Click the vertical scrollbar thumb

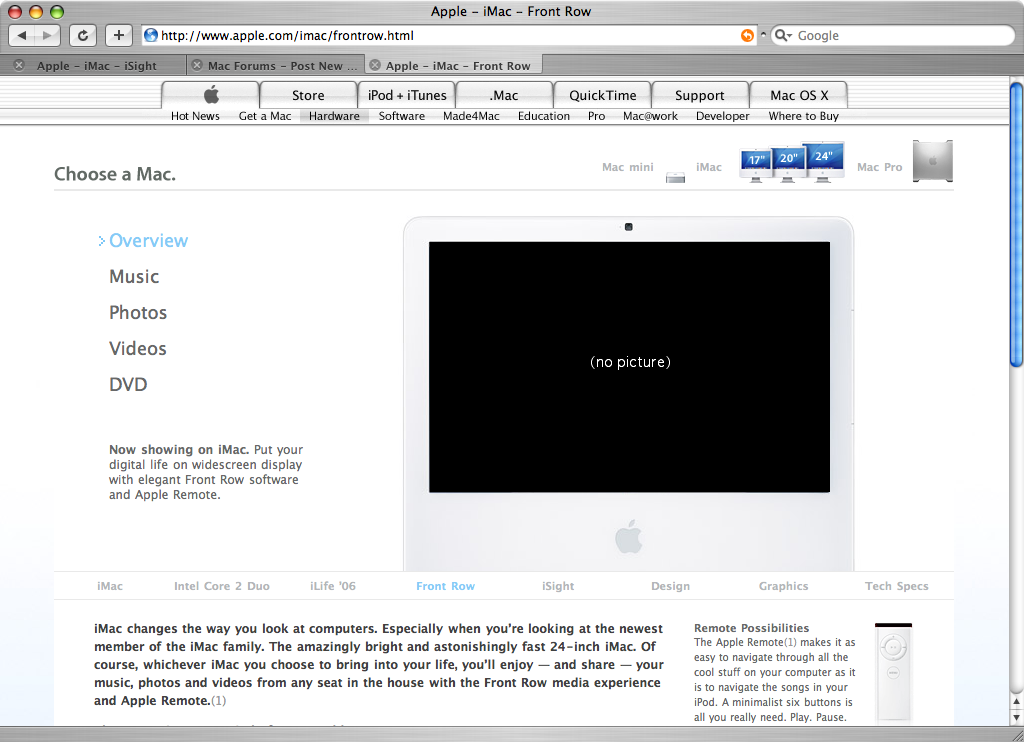pyautogui.click(x=1016, y=224)
